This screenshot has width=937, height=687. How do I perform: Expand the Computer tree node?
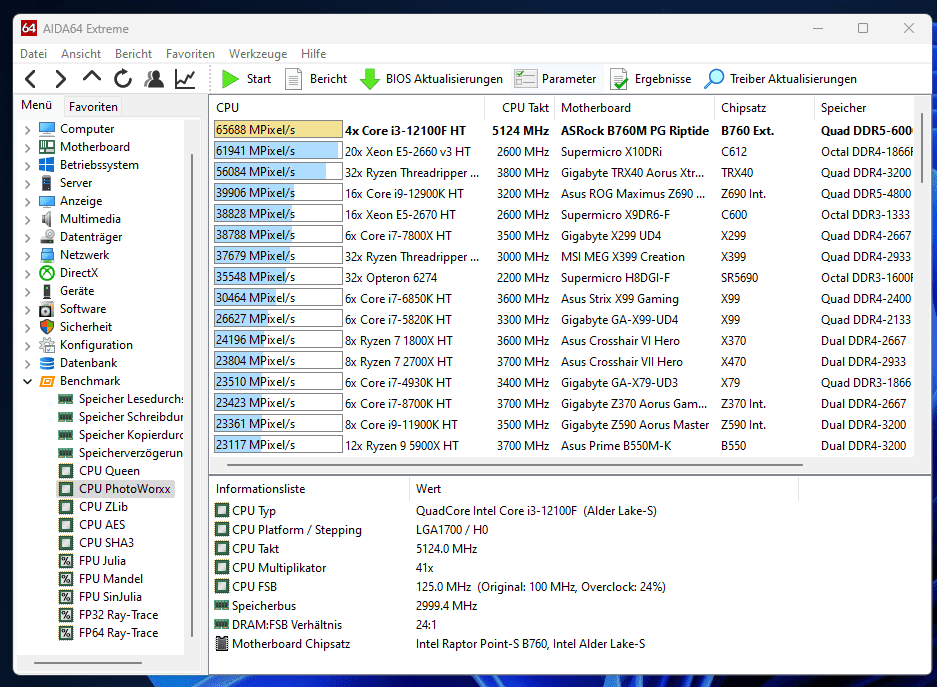pos(27,129)
